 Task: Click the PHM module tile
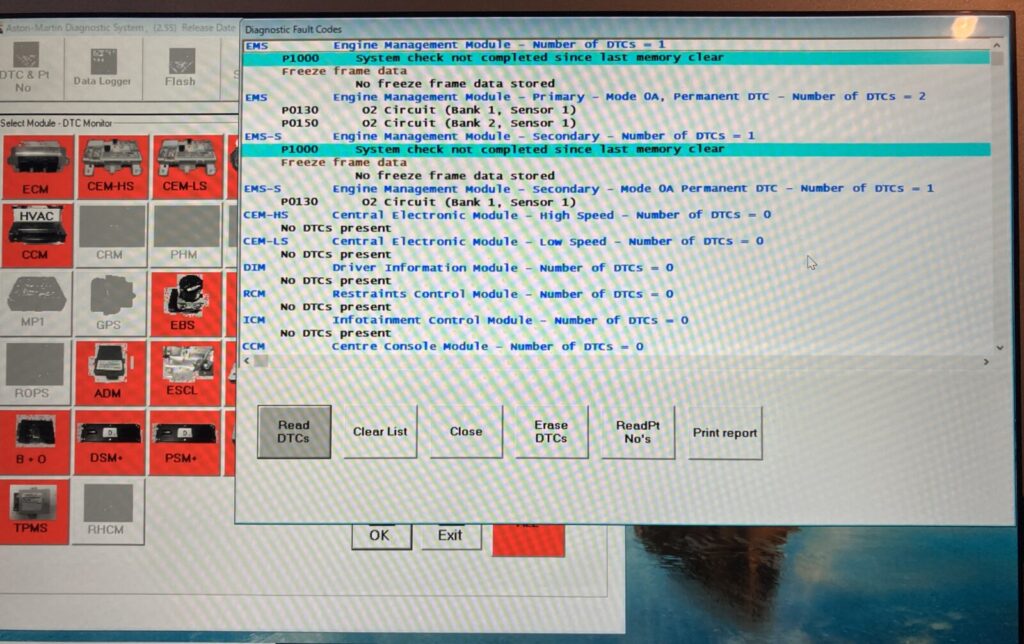[185, 235]
